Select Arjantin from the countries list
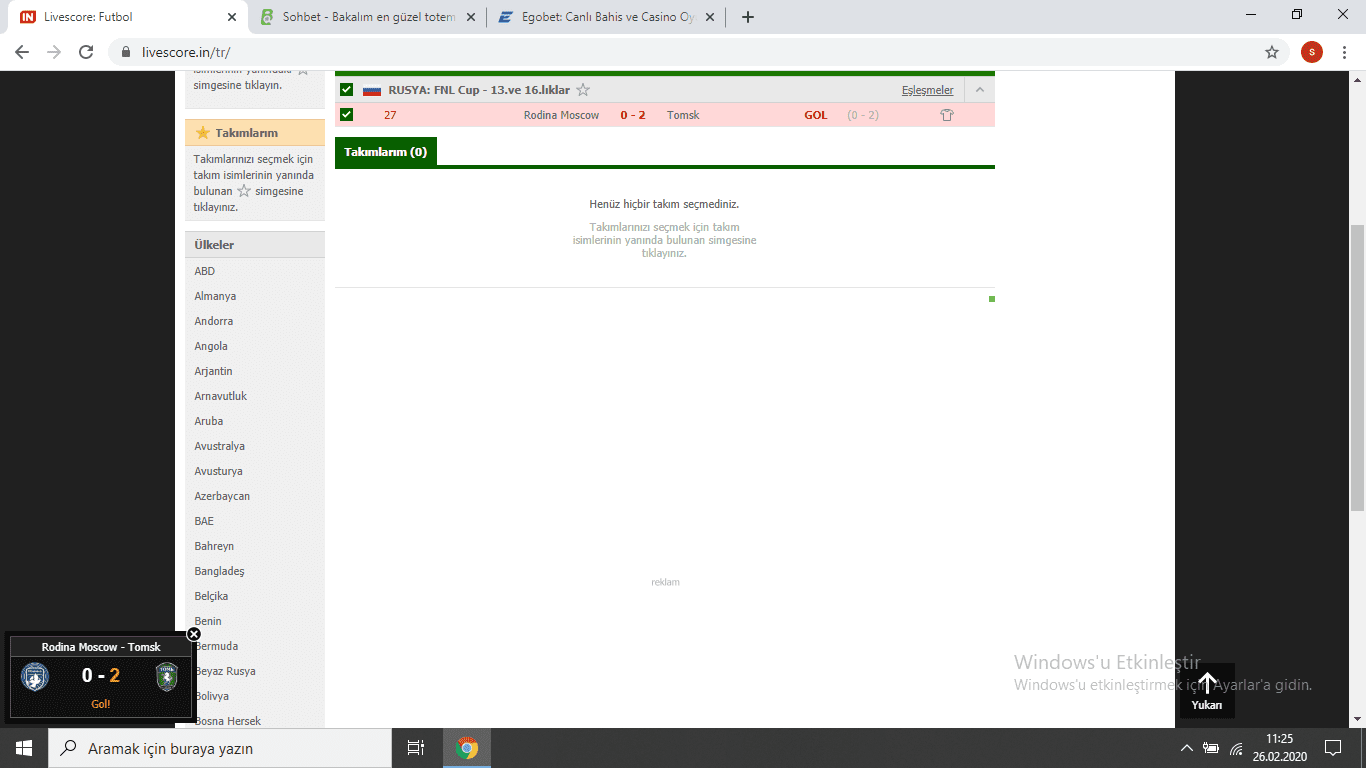 [213, 371]
